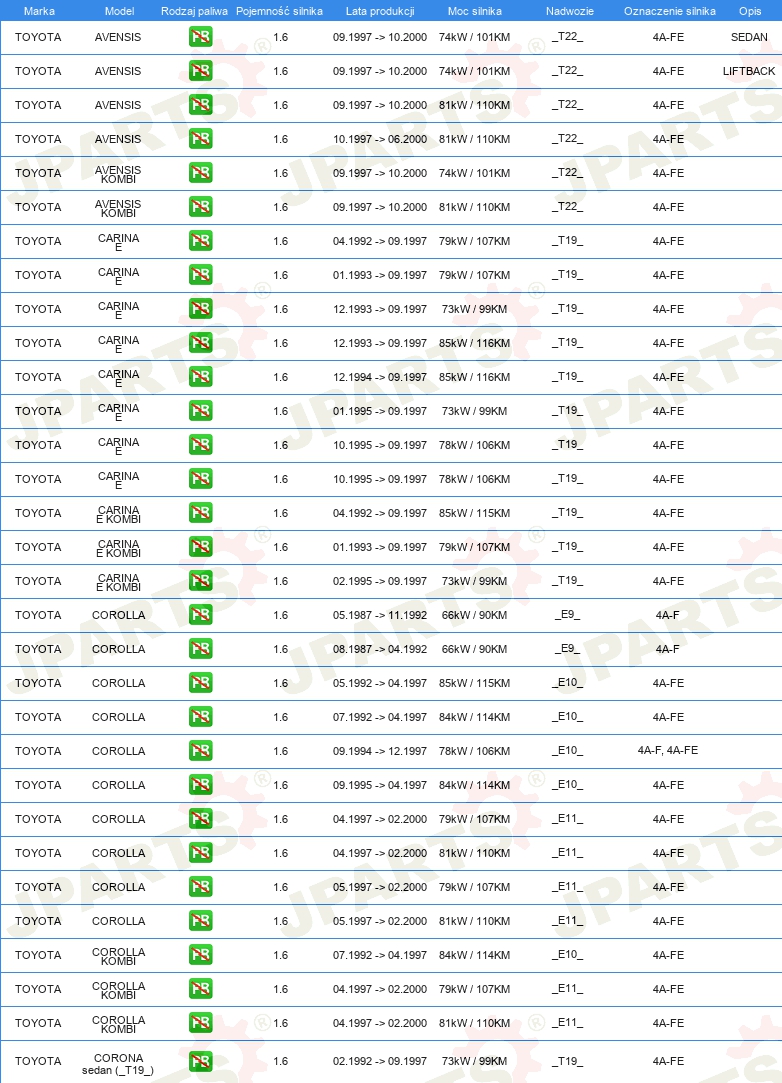
Task: Click the petrol icon in the Avensis SEDAN row
Action: tap(200, 37)
